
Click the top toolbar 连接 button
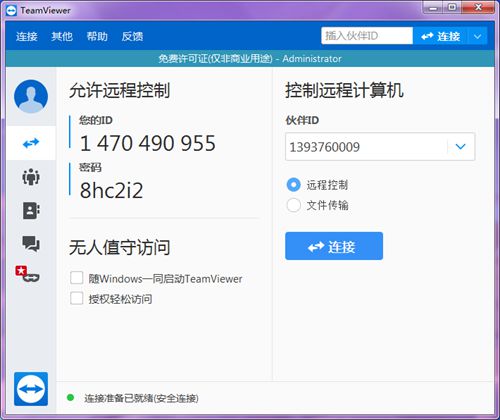coord(441,36)
